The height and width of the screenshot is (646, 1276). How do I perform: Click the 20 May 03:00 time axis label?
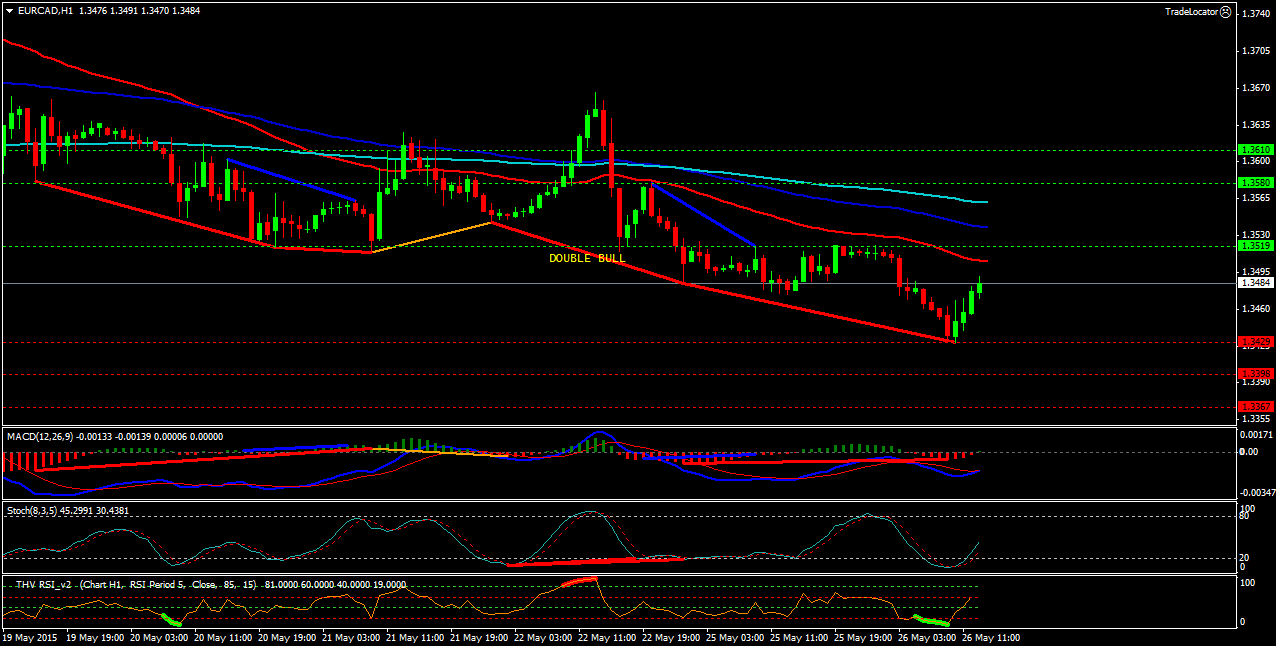160,637
